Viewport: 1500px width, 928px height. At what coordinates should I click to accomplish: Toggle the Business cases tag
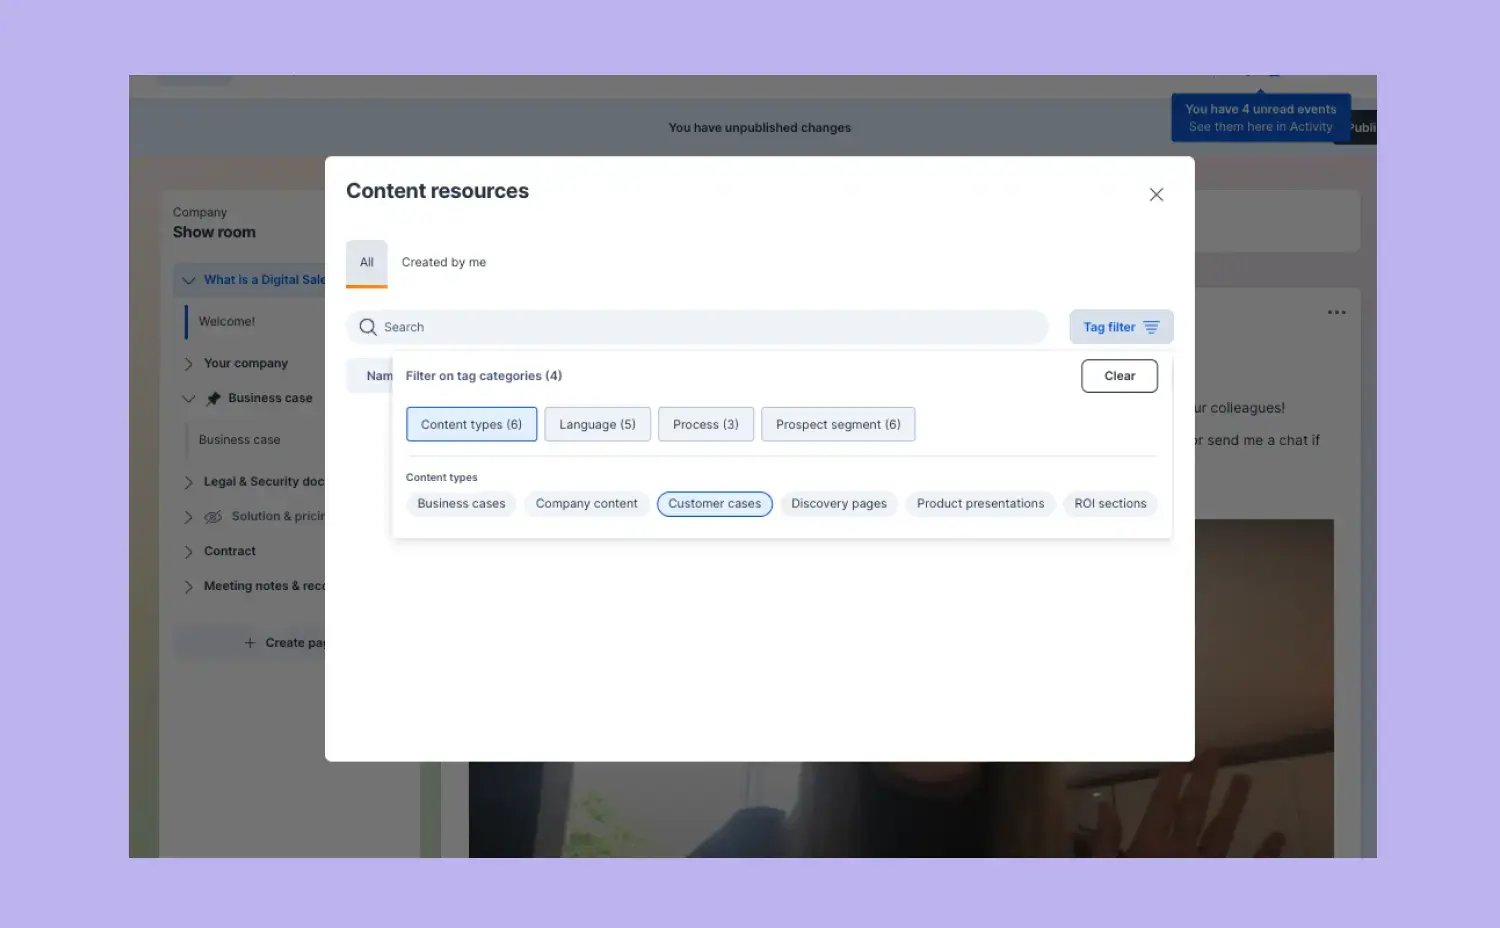[461, 504]
